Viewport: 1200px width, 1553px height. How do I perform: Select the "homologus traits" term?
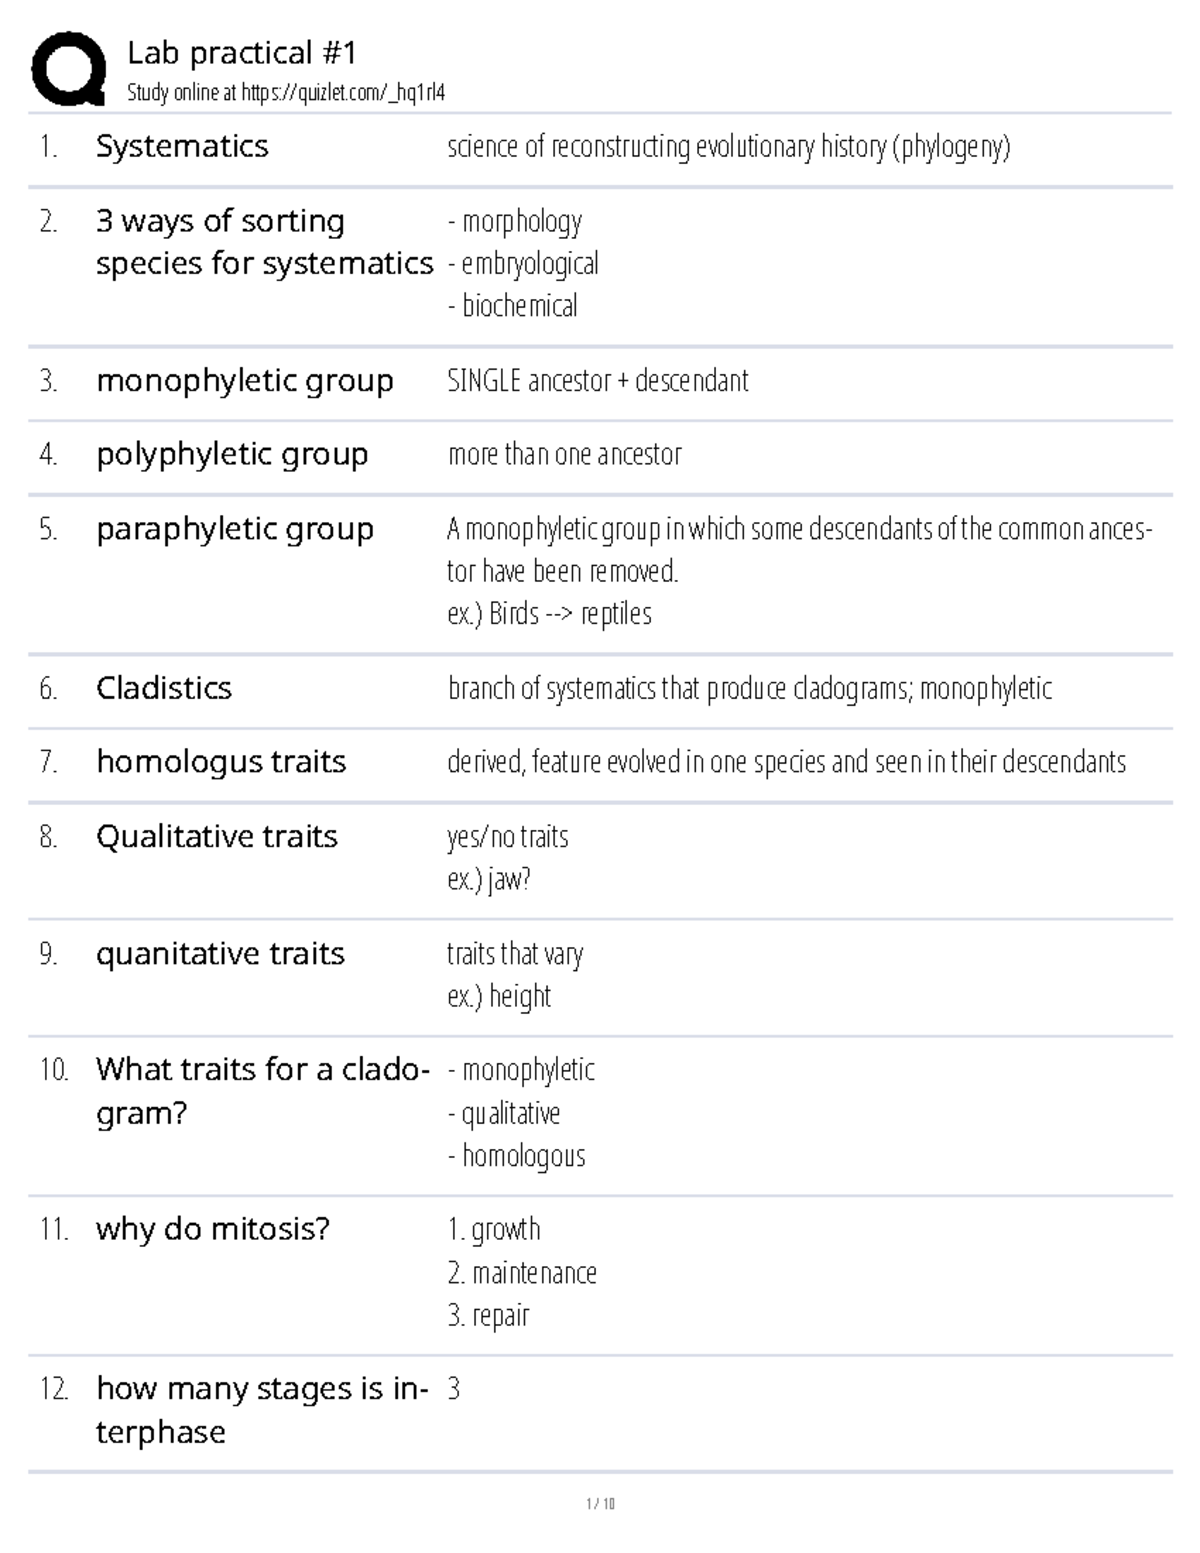[x=221, y=762]
